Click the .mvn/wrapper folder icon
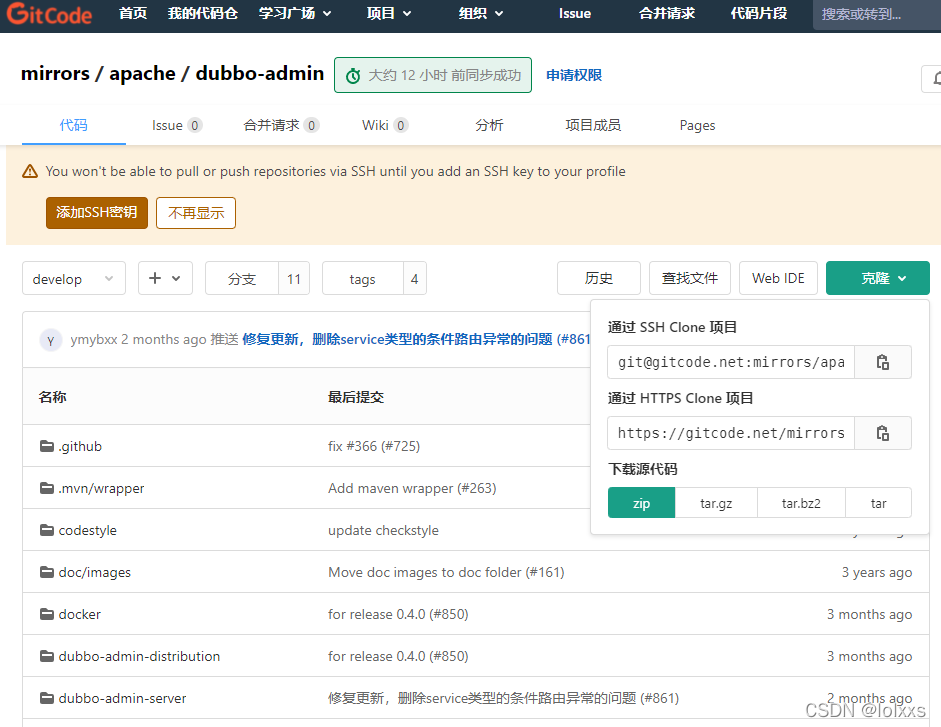Viewport: 941px width, 727px height. [47, 488]
